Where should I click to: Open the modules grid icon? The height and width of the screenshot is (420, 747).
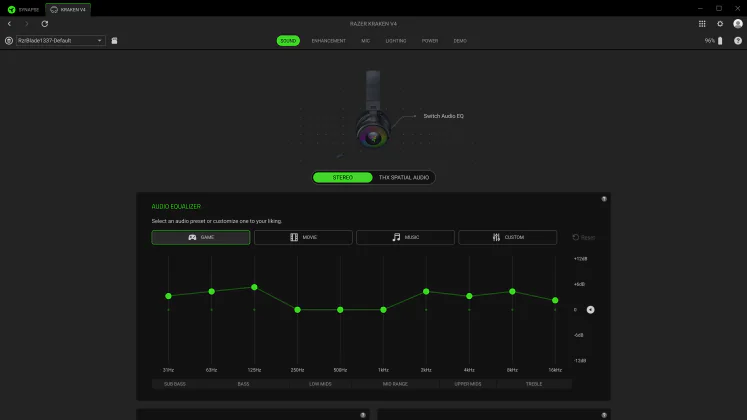(x=702, y=23)
